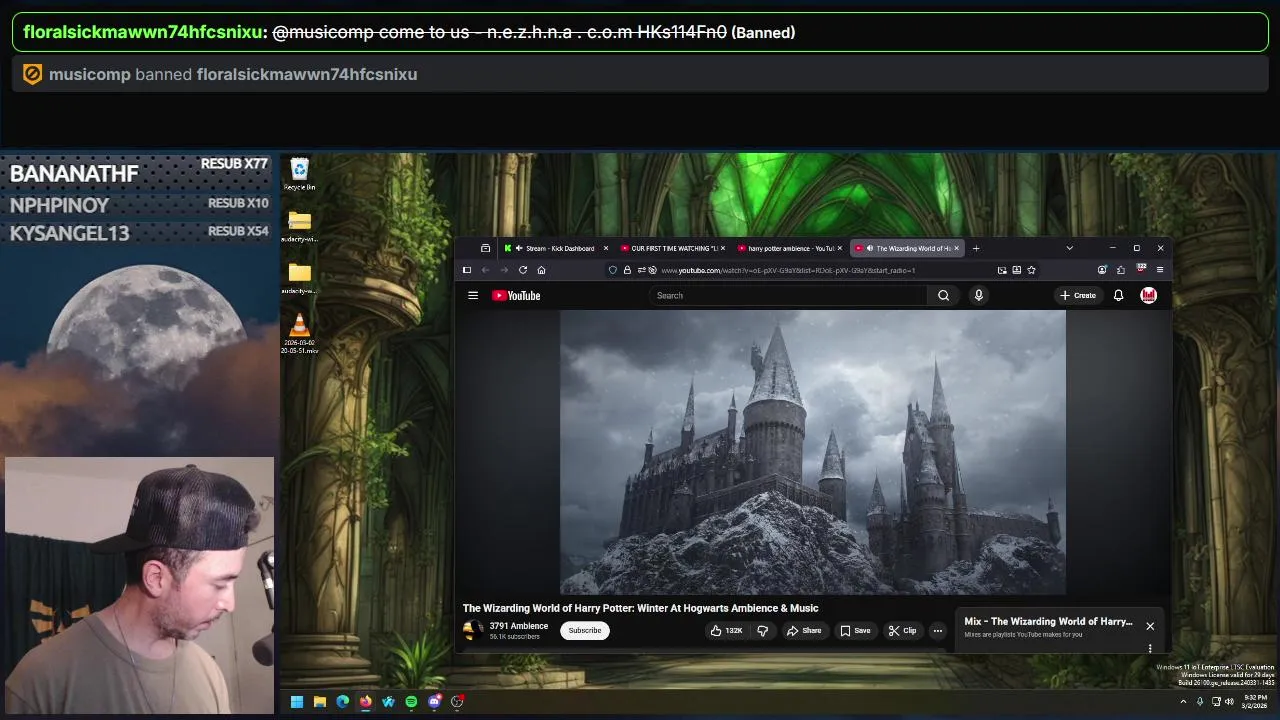The height and width of the screenshot is (720, 1280).
Task: Click the Hogwarts video player
Action: coord(813,452)
